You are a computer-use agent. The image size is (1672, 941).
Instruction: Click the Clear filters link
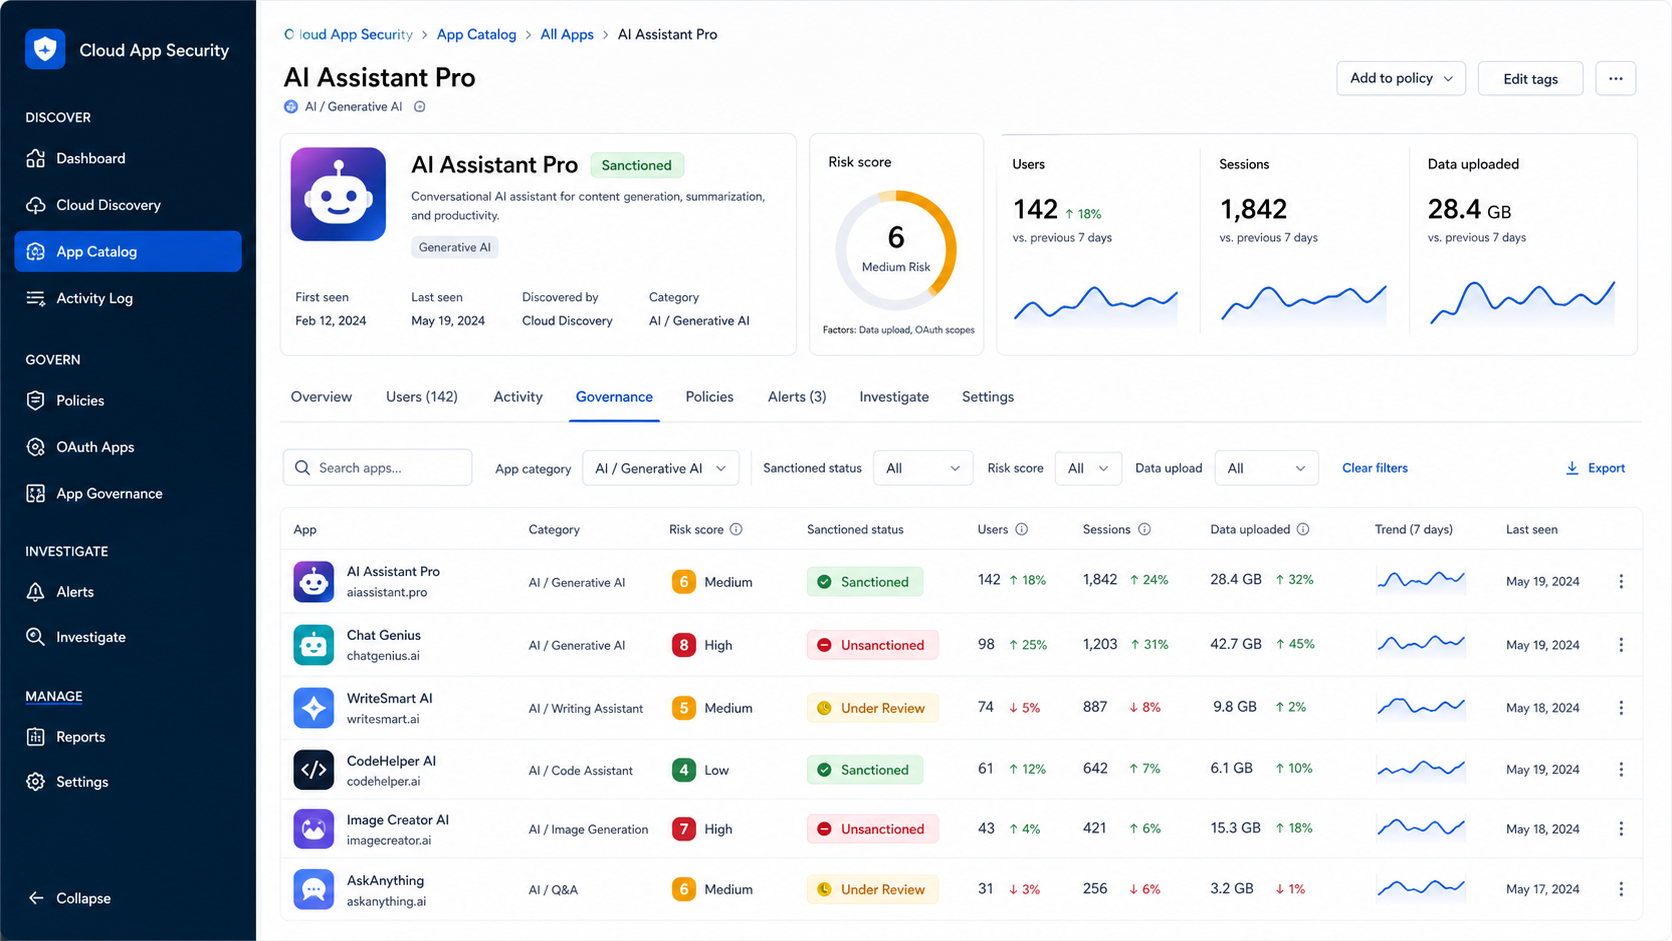[1374, 468]
